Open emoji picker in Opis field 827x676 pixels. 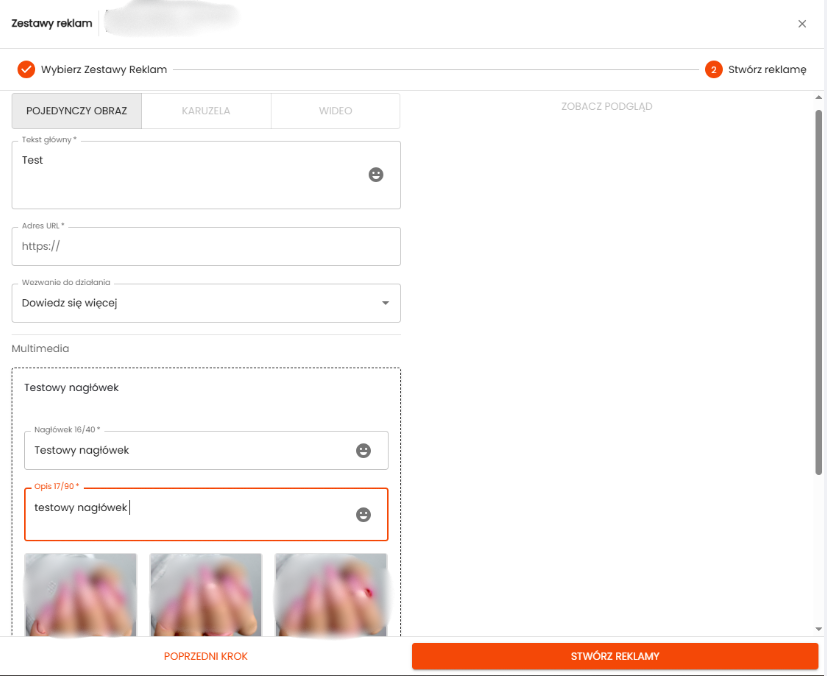[x=364, y=514]
